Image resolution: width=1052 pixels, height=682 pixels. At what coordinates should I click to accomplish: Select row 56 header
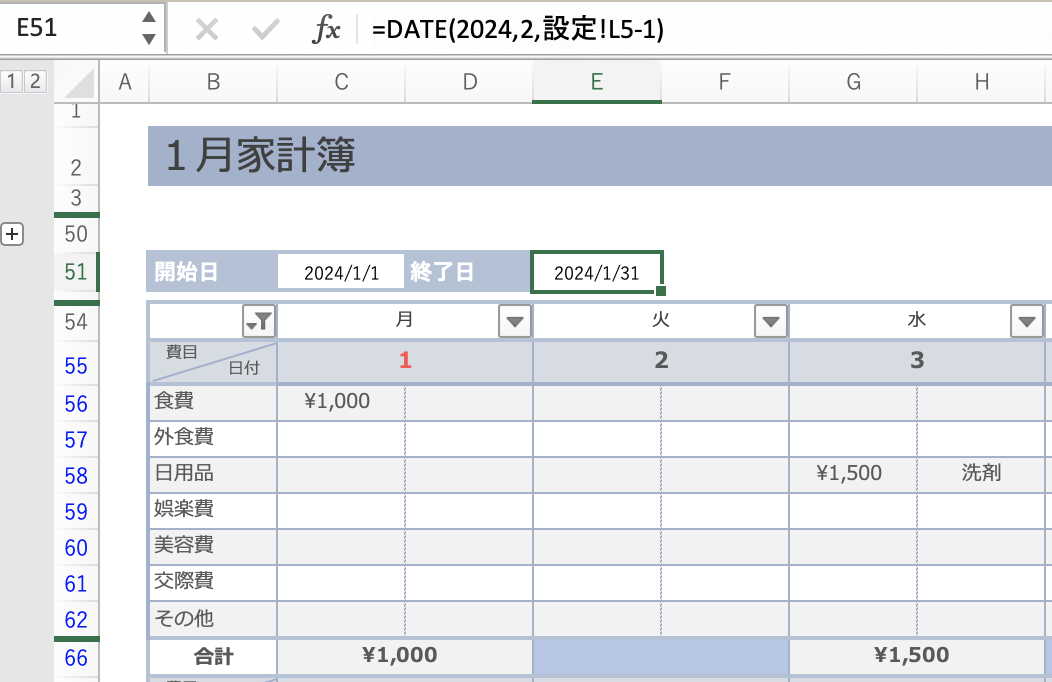coord(76,404)
